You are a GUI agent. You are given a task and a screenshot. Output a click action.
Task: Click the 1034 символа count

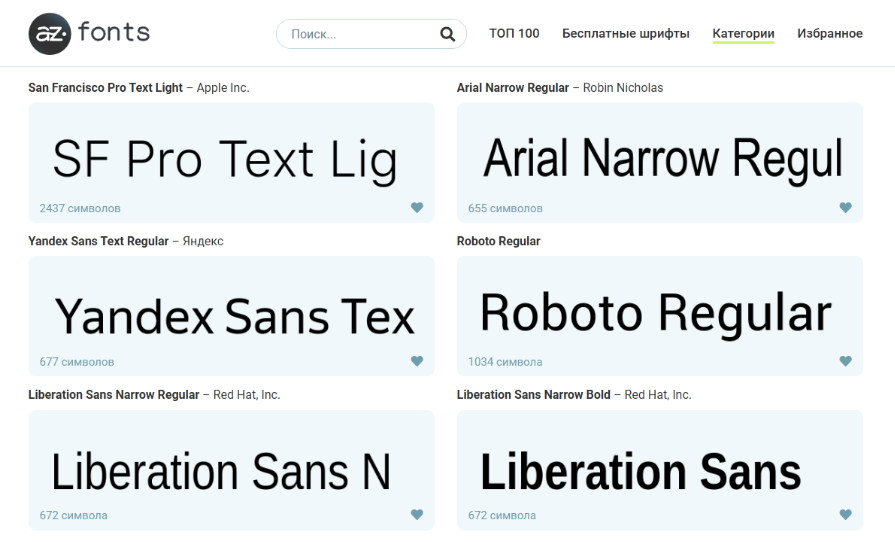(505, 362)
